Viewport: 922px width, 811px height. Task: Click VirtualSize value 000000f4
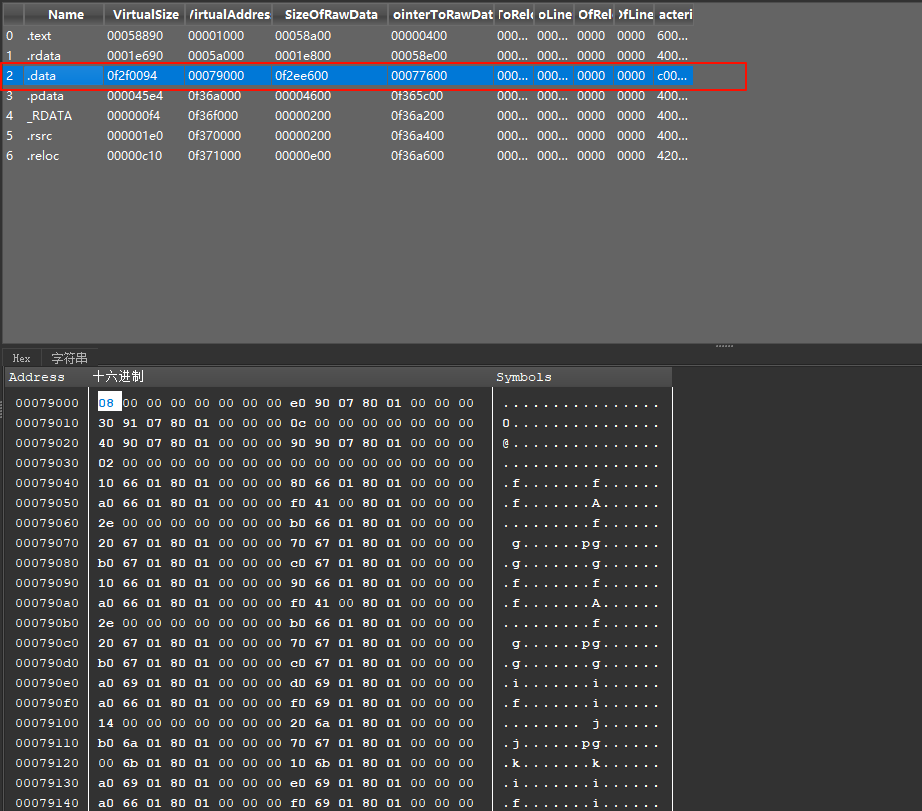[133, 116]
